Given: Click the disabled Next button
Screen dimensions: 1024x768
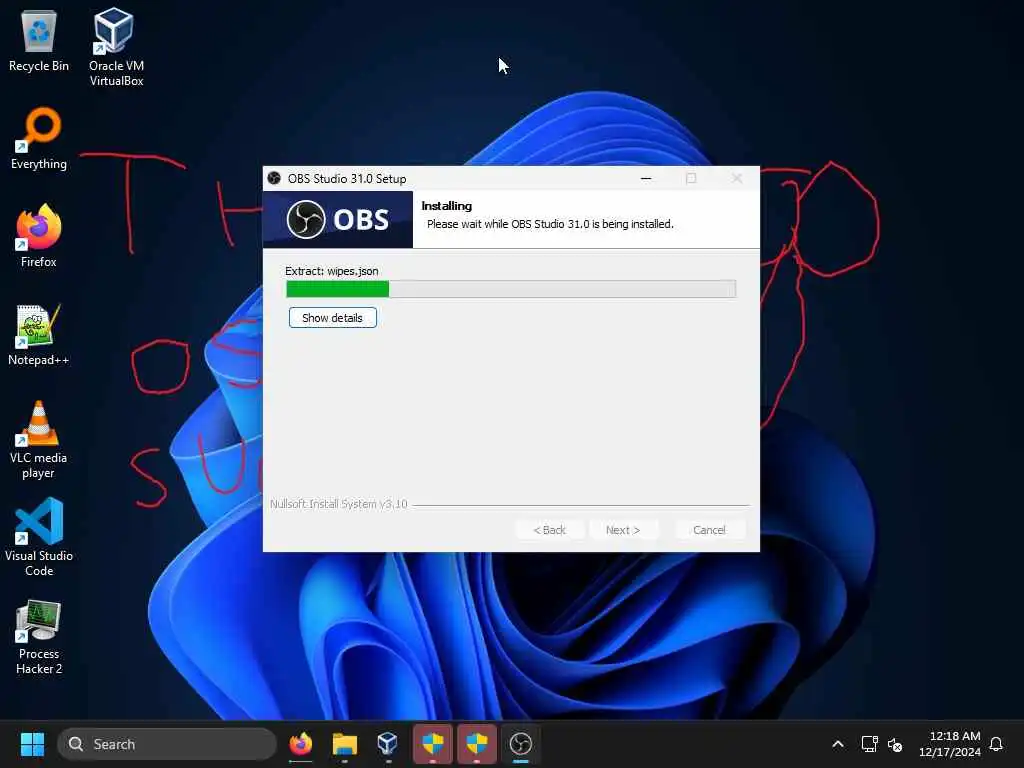Looking at the screenshot, I should tap(623, 530).
